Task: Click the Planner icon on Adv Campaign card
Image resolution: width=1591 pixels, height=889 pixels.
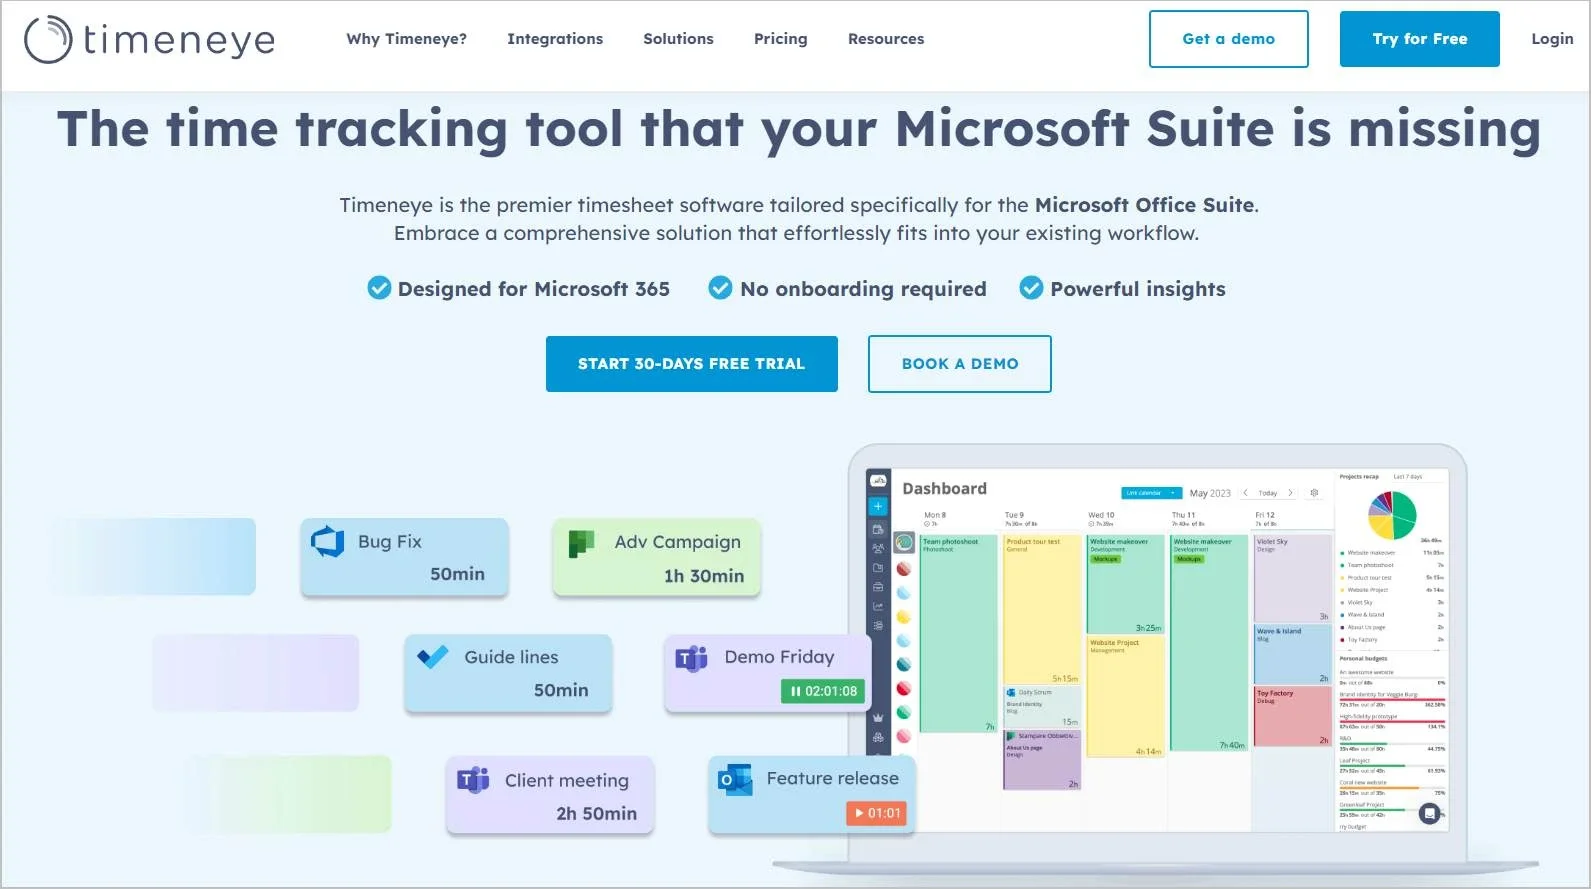Action: (x=581, y=543)
